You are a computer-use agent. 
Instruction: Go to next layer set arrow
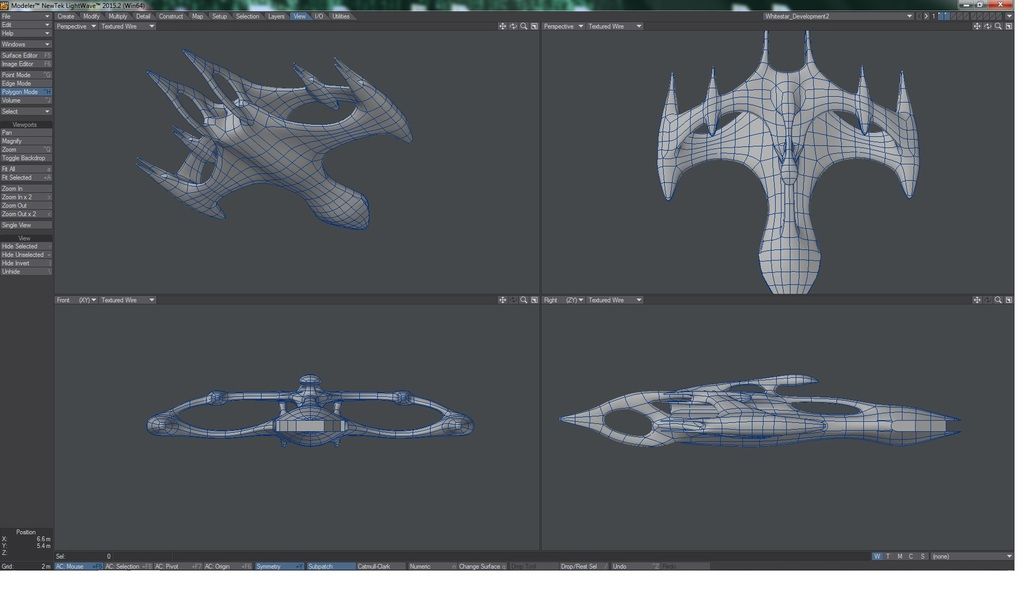point(925,16)
